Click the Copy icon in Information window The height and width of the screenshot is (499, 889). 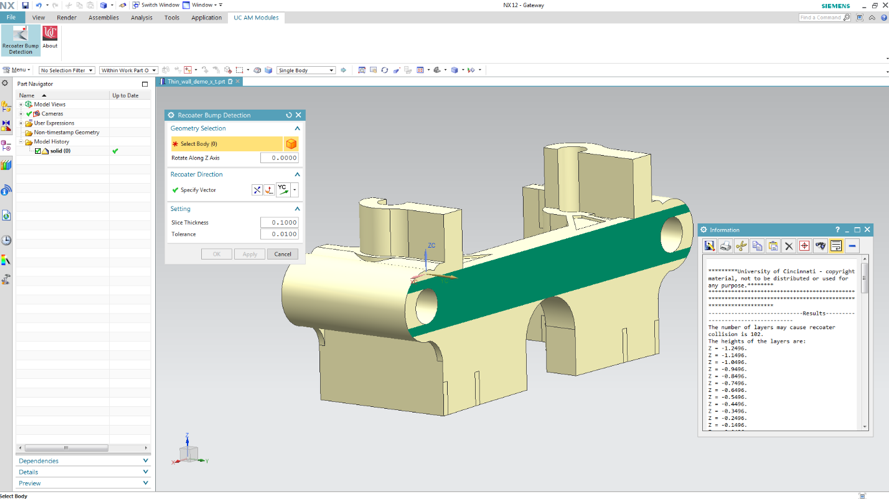click(x=757, y=246)
